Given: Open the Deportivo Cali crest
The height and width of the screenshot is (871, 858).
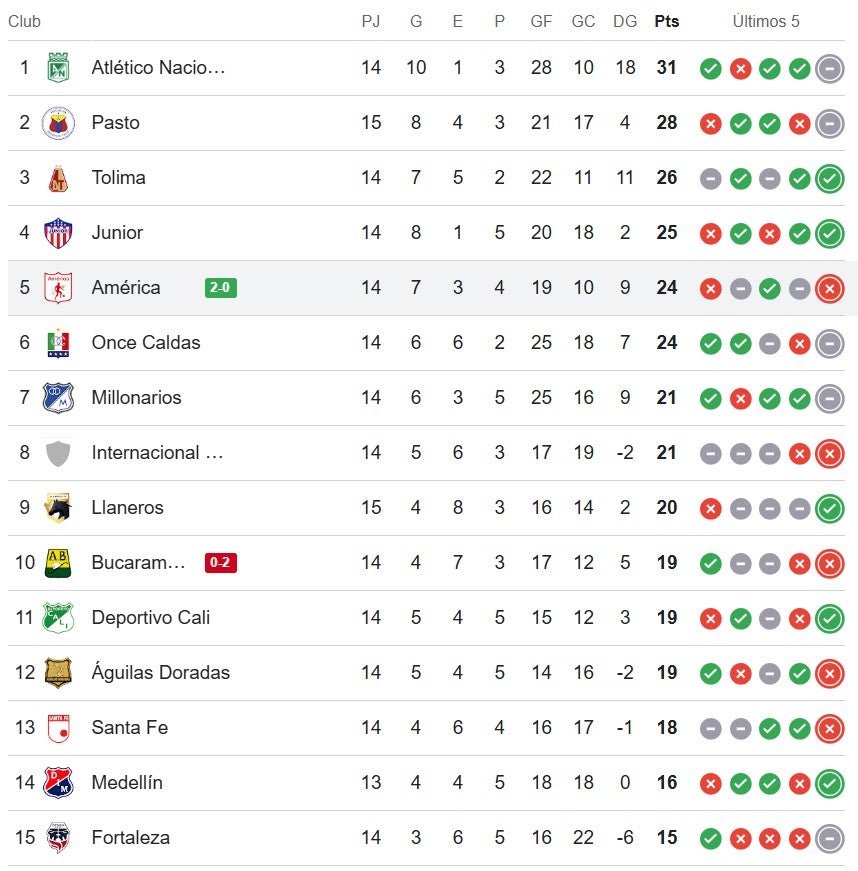Looking at the screenshot, I should [58, 618].
